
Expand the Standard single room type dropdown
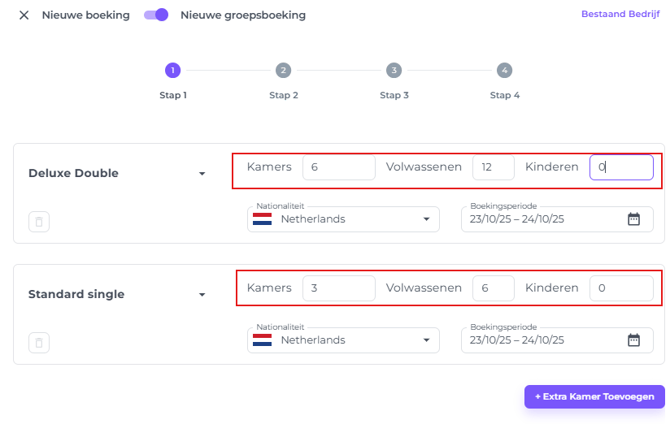point(202,295)
